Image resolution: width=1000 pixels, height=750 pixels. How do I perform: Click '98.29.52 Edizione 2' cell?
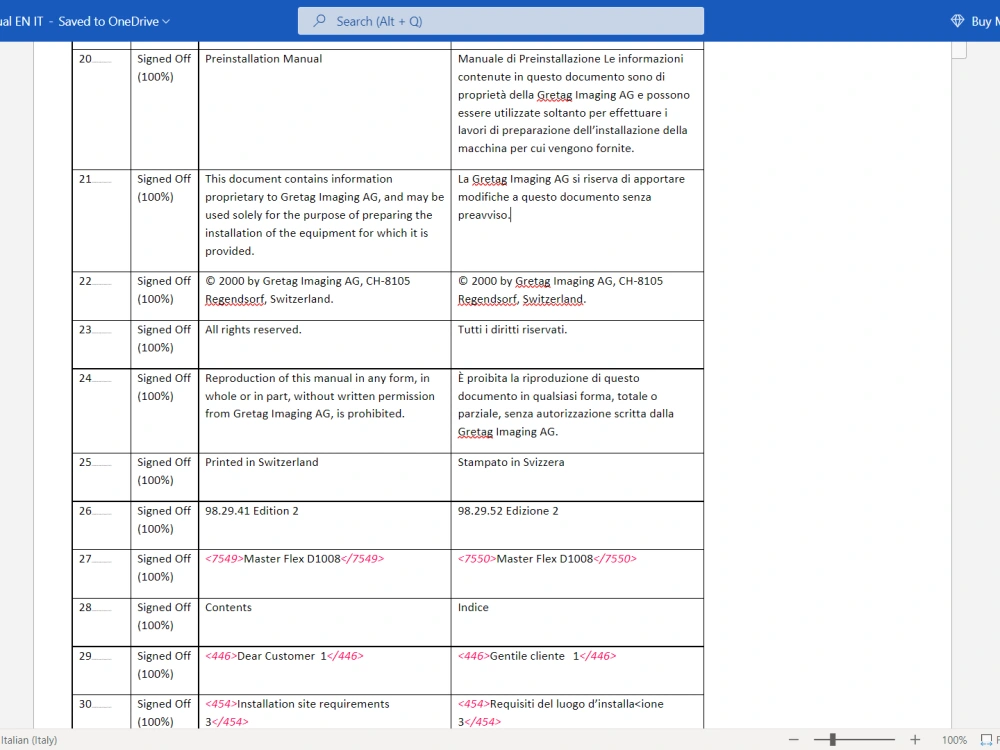pyautogui.click(x=577, y=526)
